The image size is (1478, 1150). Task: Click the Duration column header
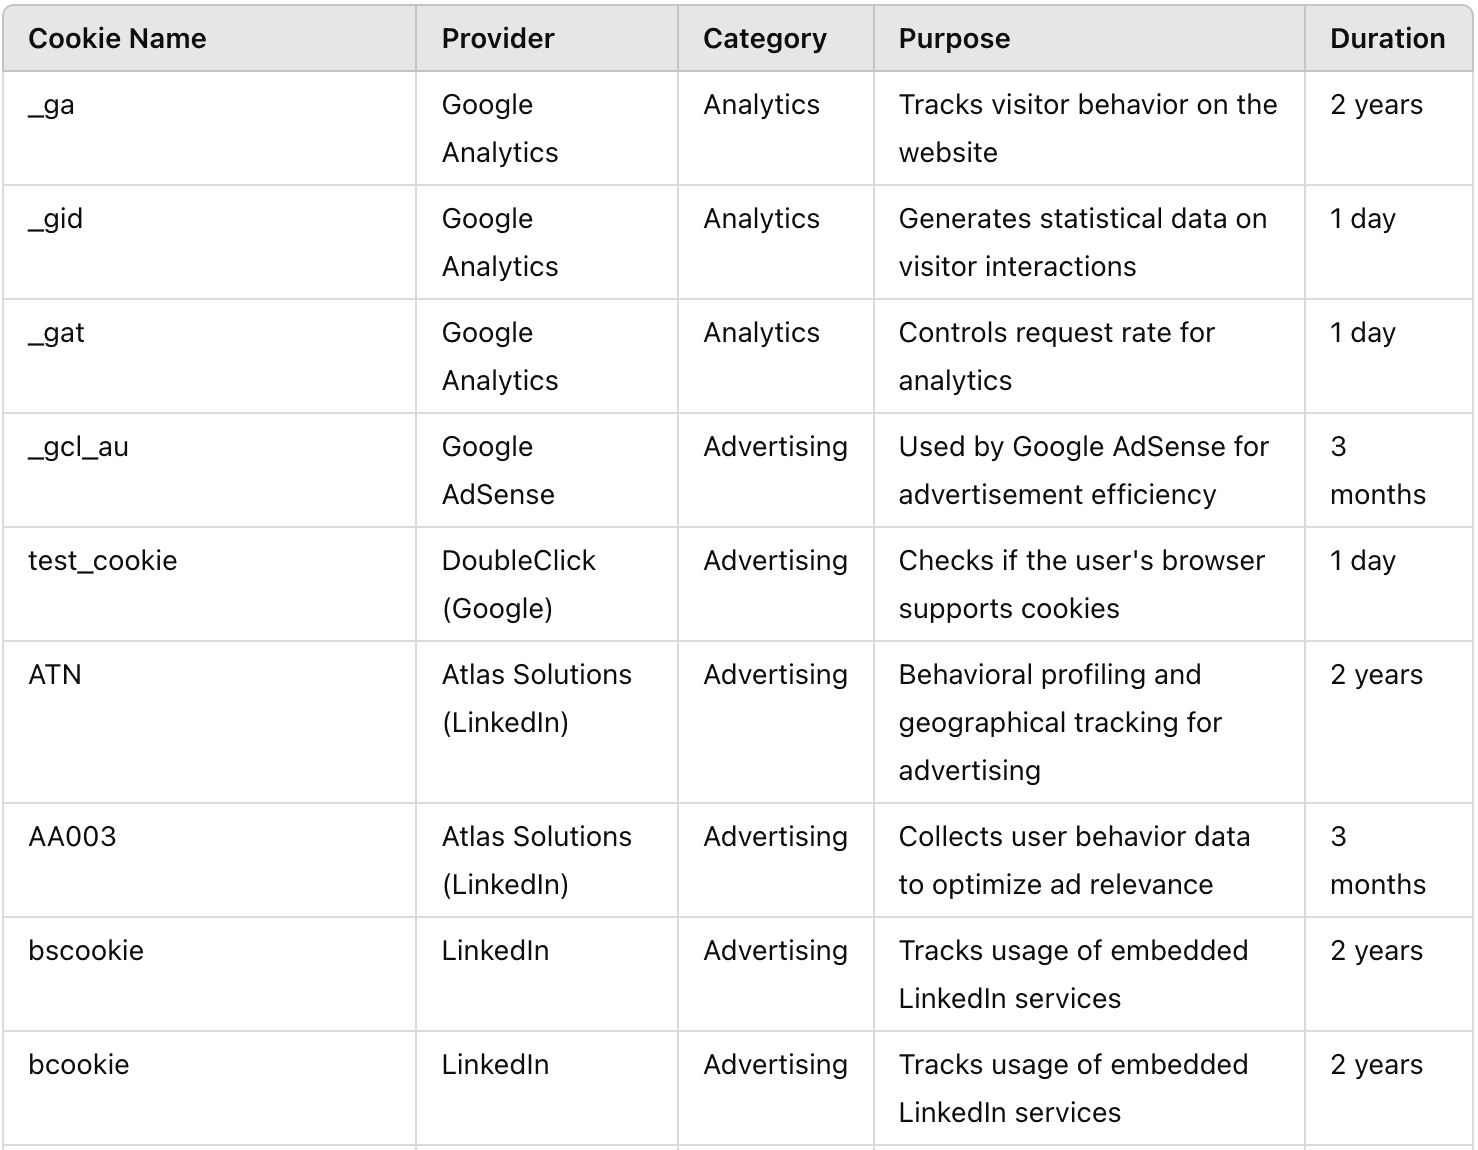point(1387,39)
